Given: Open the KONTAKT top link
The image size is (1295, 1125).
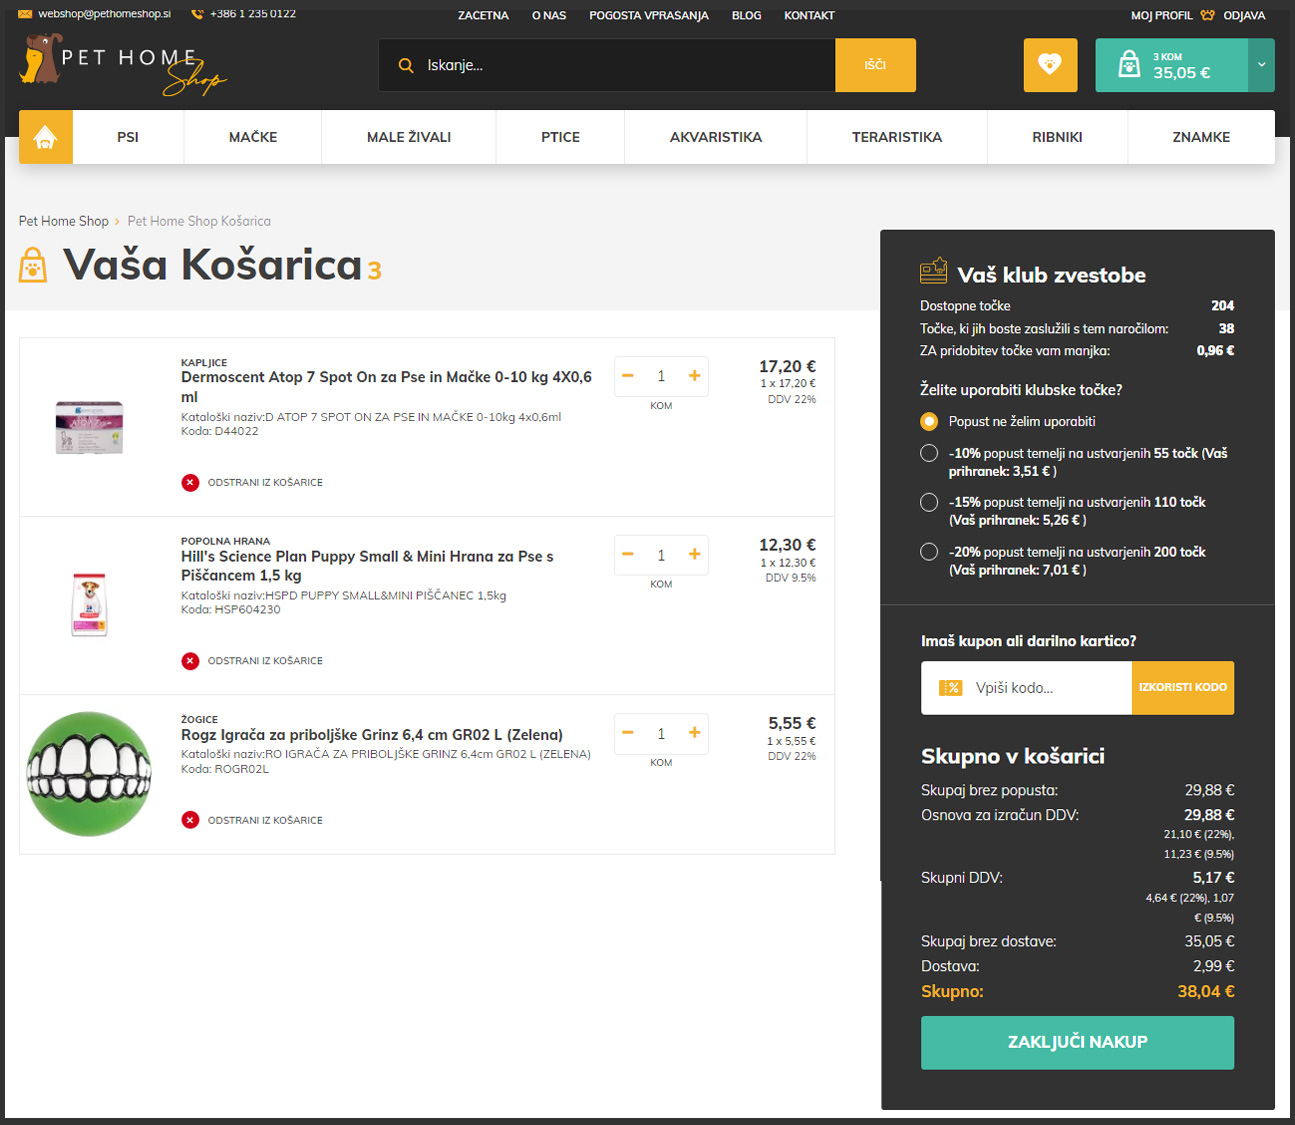Looking at the screenshot, I should pos(809,15).
